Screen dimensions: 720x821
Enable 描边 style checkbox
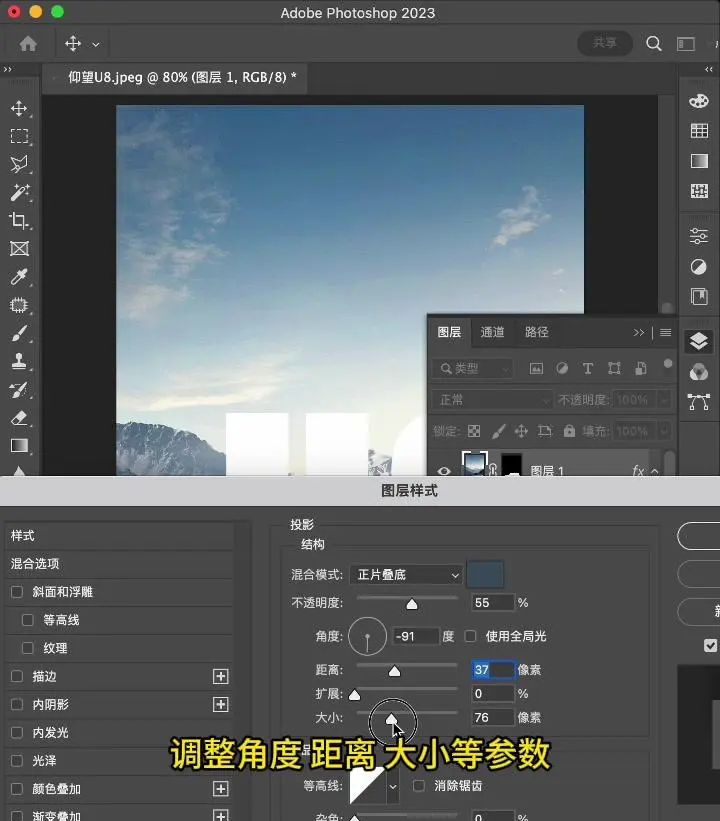tap(17, 676)
